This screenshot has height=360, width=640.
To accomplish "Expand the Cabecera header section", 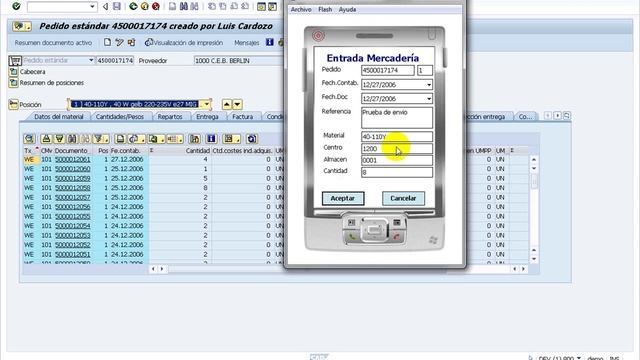I will [x=13, y=71].
